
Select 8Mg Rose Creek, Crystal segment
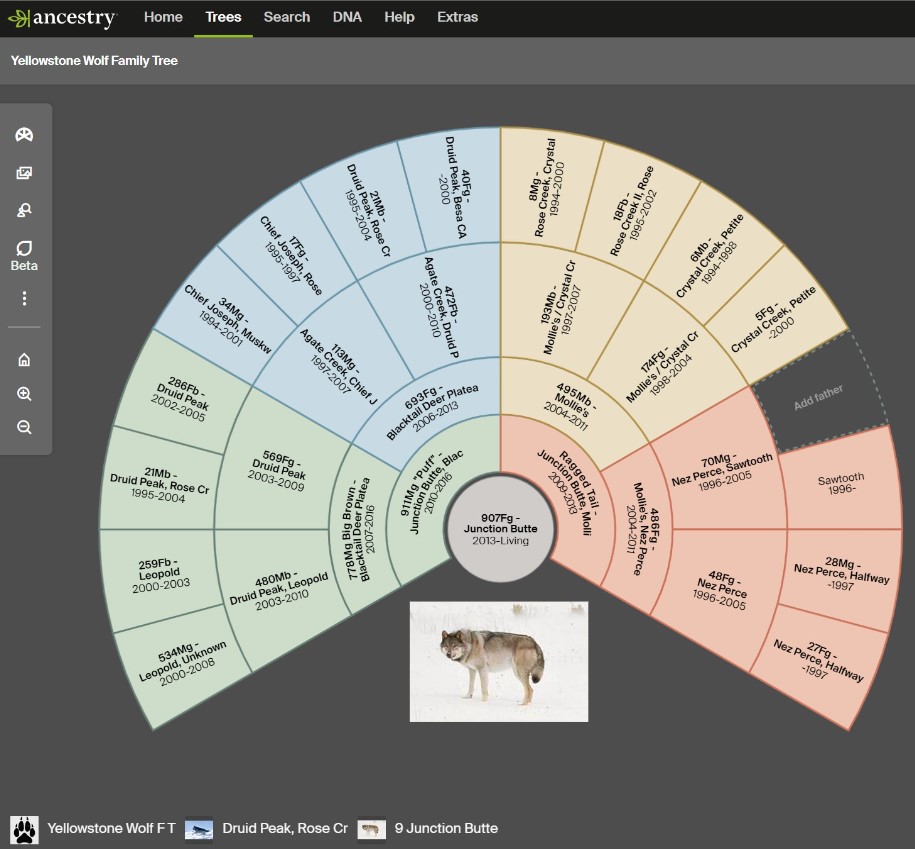(547, 187)
